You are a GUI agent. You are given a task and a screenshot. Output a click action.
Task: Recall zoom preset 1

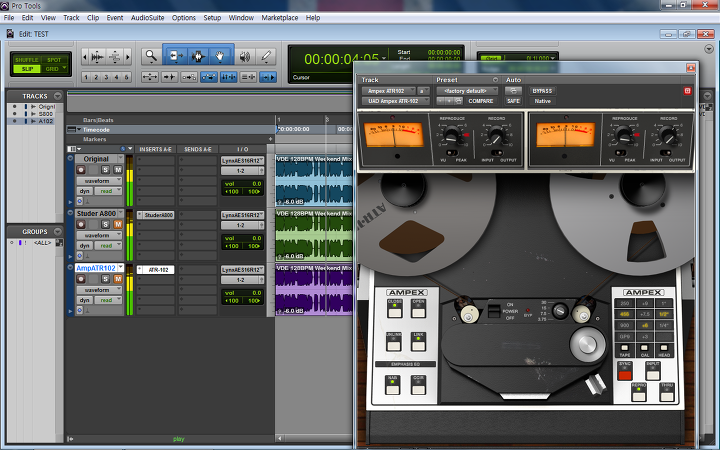[86, 77]
